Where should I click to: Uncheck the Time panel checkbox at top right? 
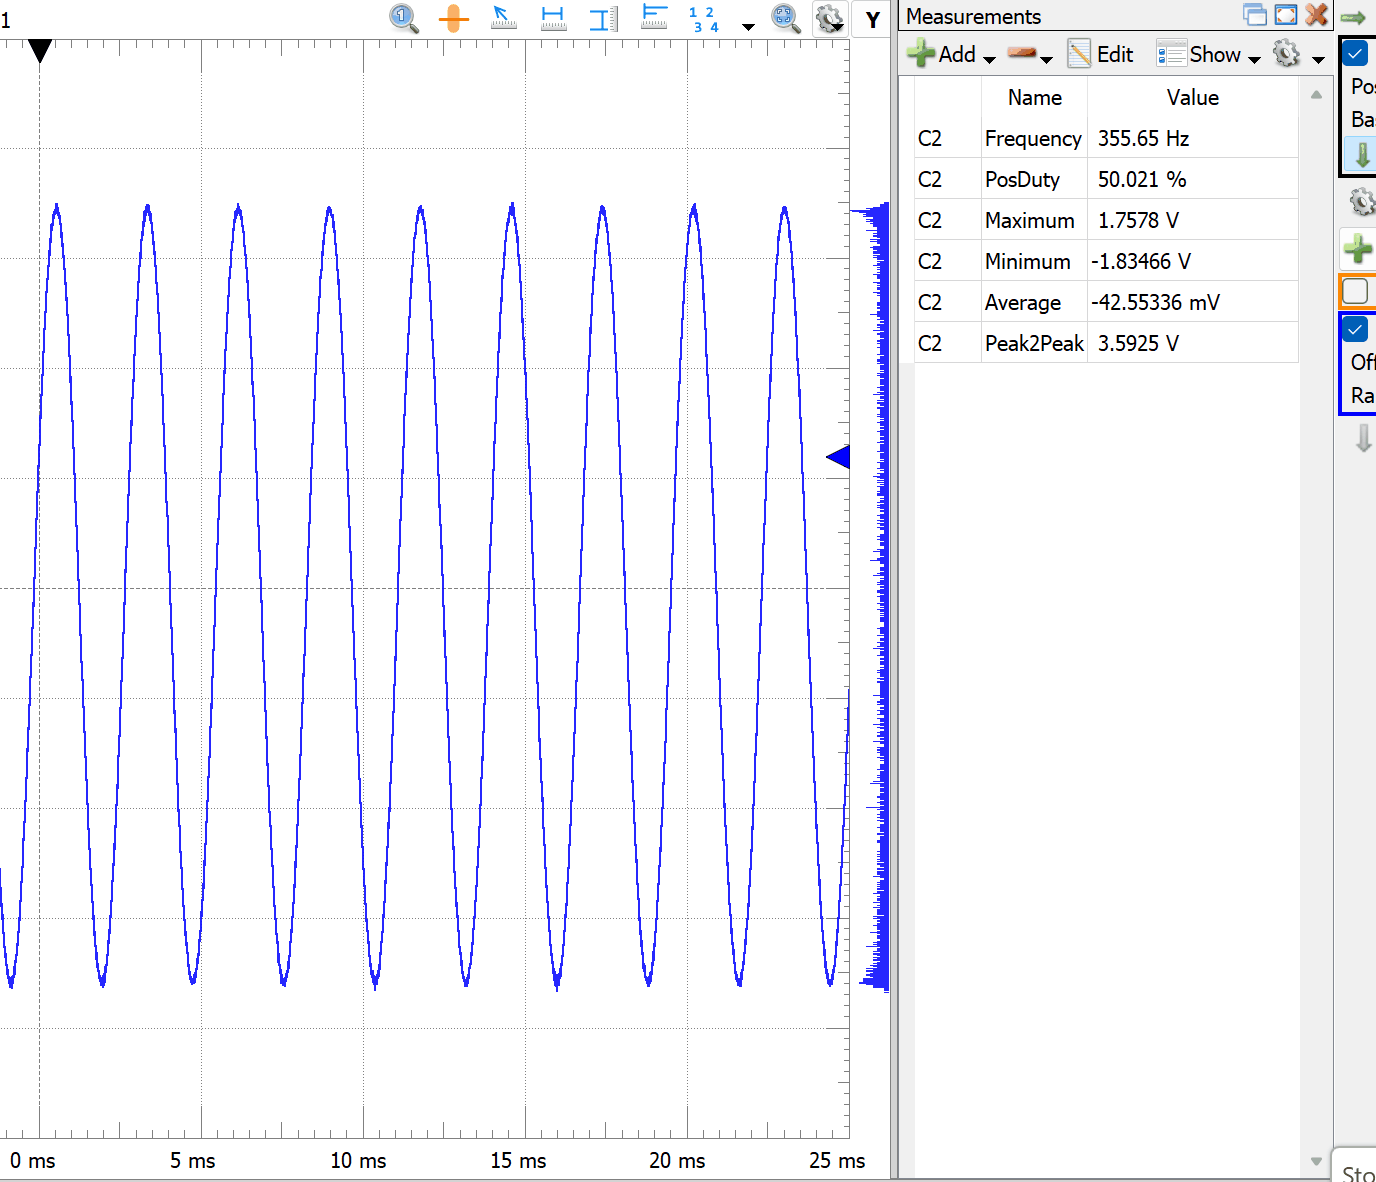(1355, 53)
